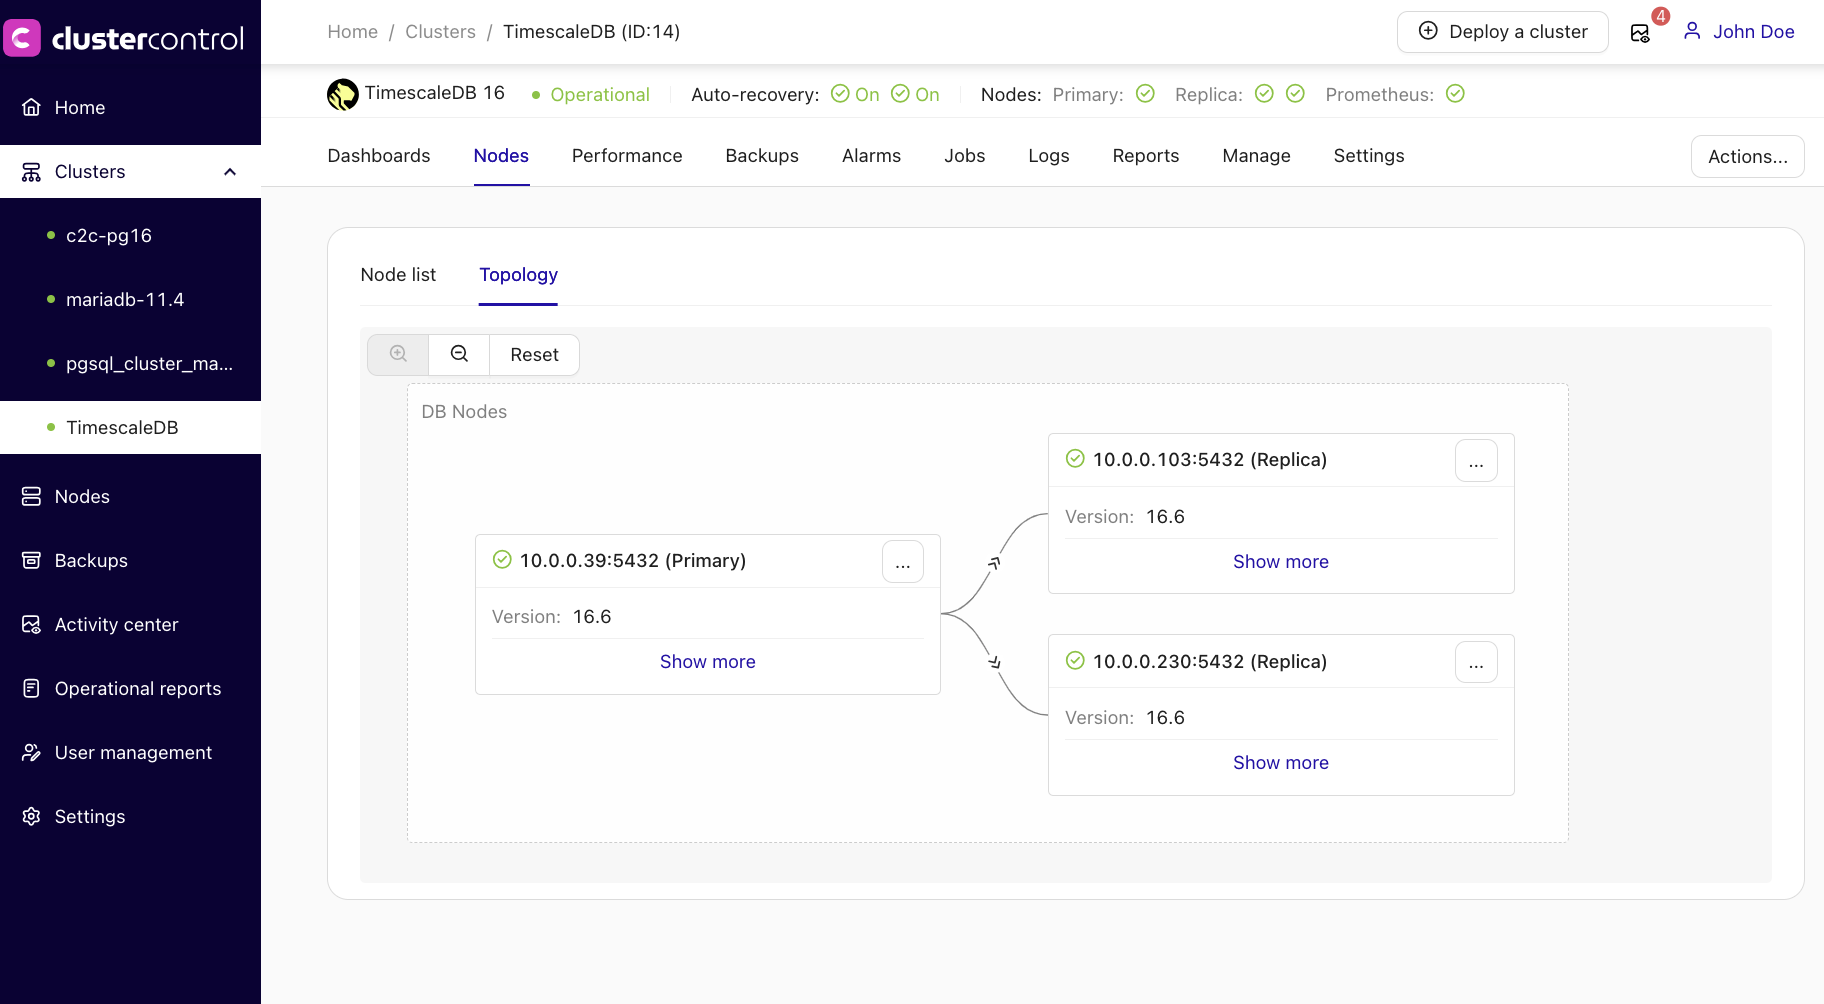Open Operational reports in the sidebar
Image resolution: width=1824 pixels, height=1004 pixels.
(x=137, y=688)
